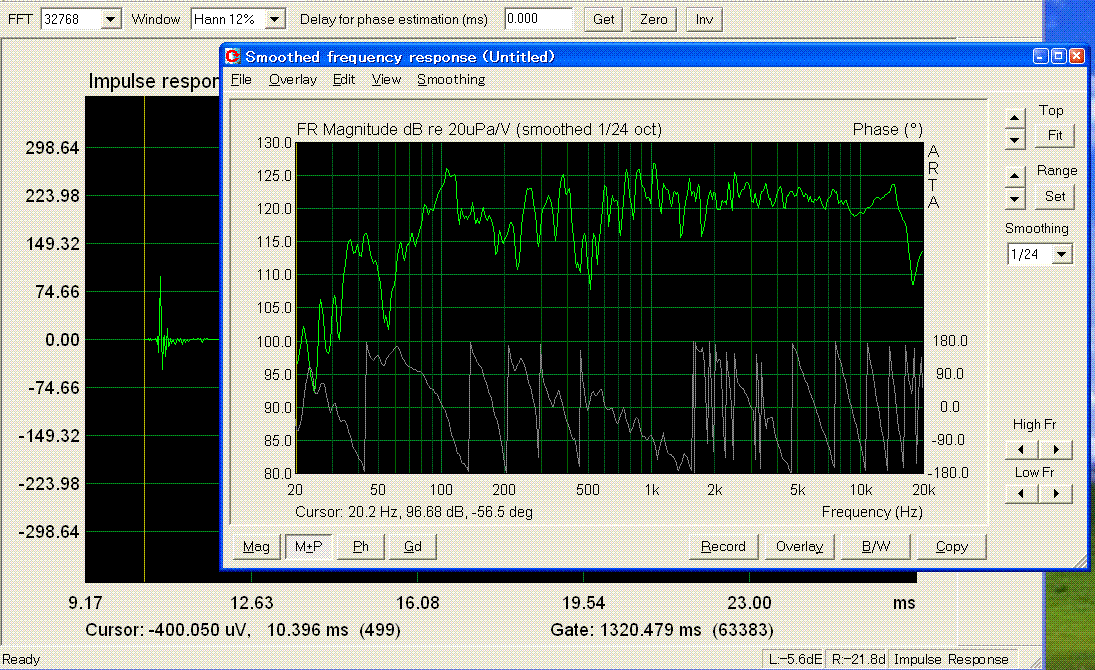This screenshot has width=1095, height=670.
Task: Switch to Ph phase view
Action: click(x=360, y=546)
